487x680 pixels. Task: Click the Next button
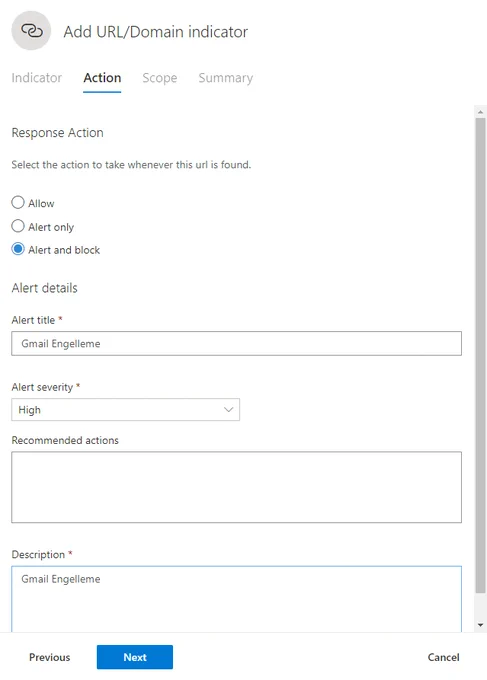(135, 657)
